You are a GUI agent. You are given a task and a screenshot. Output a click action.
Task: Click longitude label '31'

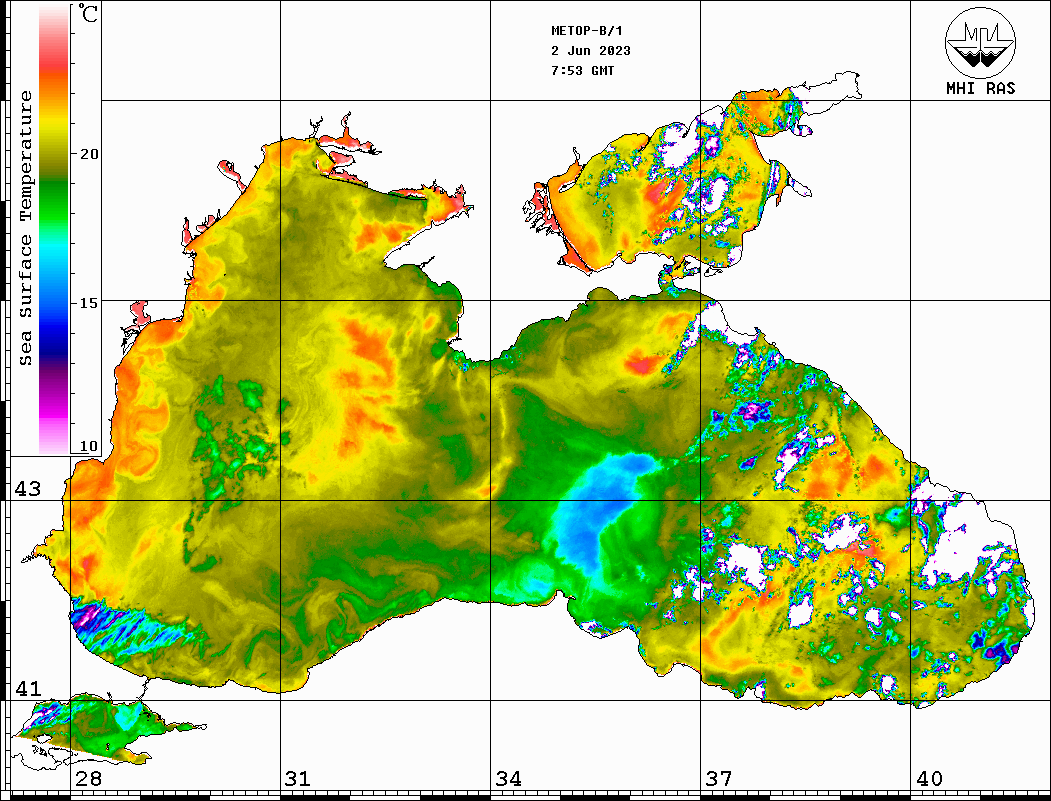pyautogui.click(x=298, y=778)
